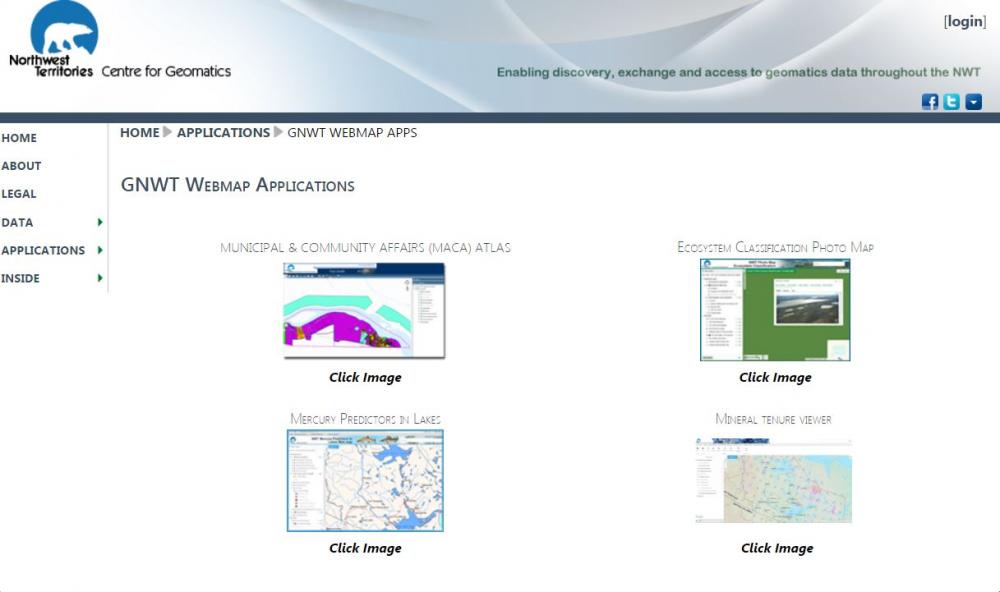Open the Mercury Predictors in Lakes thumbnail
This screenshot has width=1000, height=592.
[x=365, y=480]
